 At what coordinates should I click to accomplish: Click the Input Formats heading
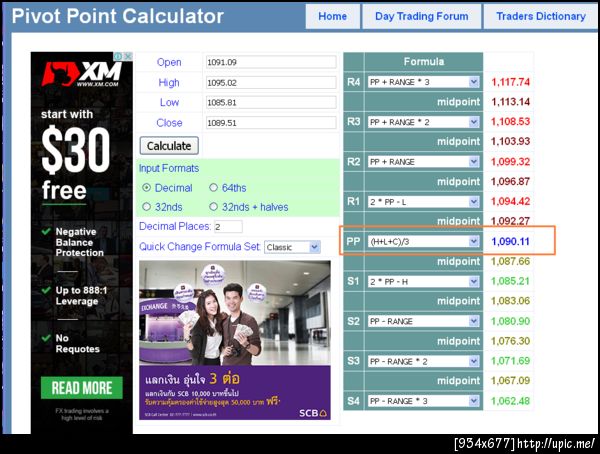[169, 168]
